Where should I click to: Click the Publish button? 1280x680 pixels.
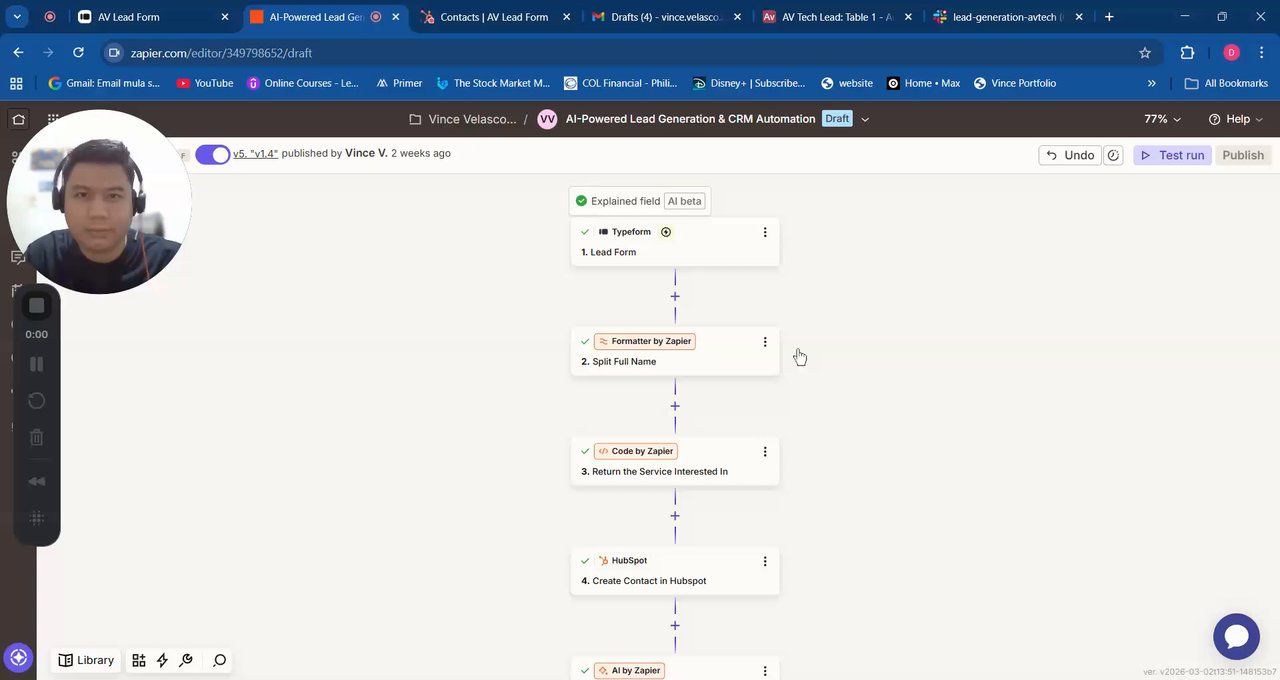pos(1243,155)
